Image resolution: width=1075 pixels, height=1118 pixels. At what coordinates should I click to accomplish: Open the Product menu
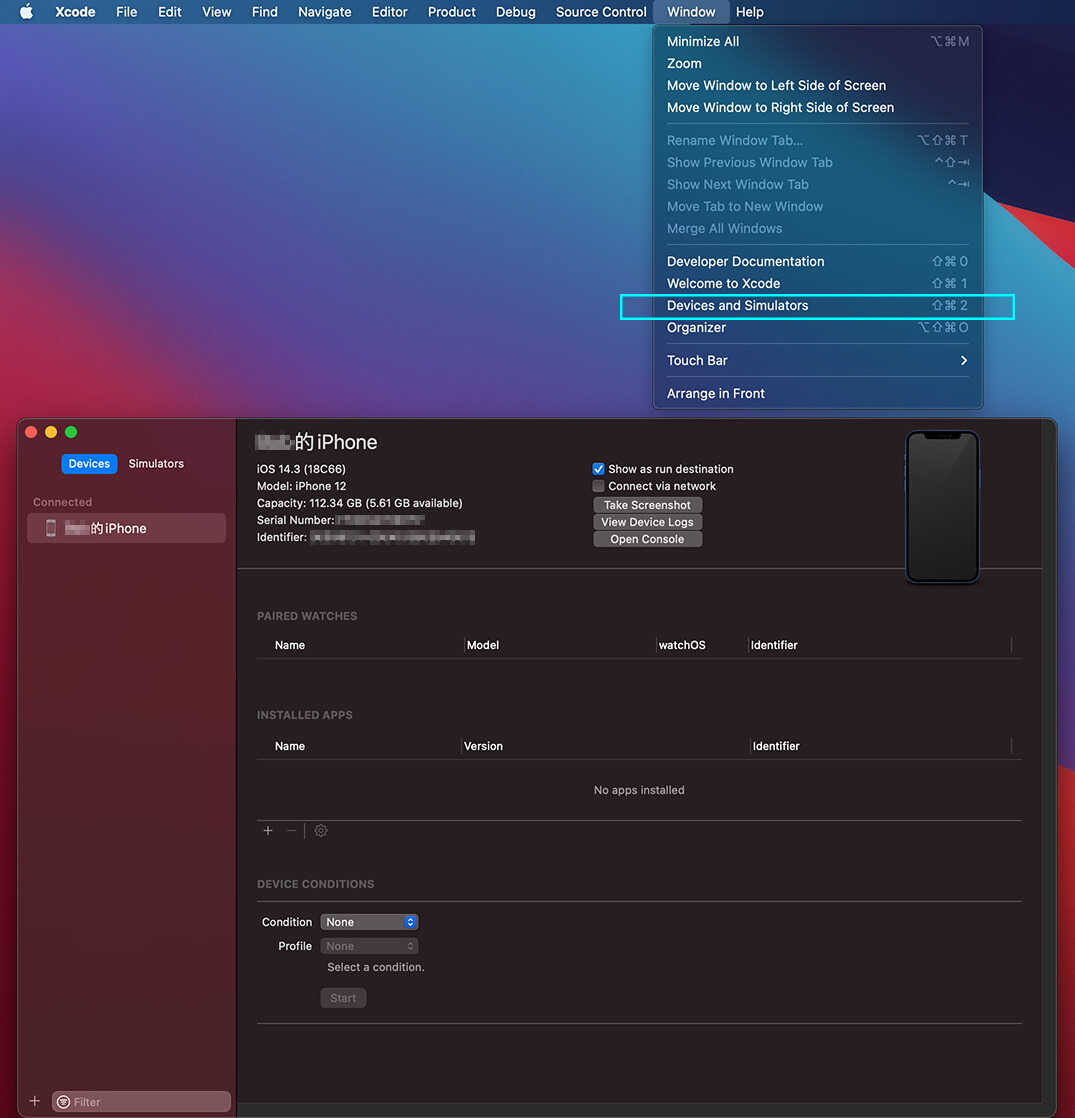tap(451, 12)
